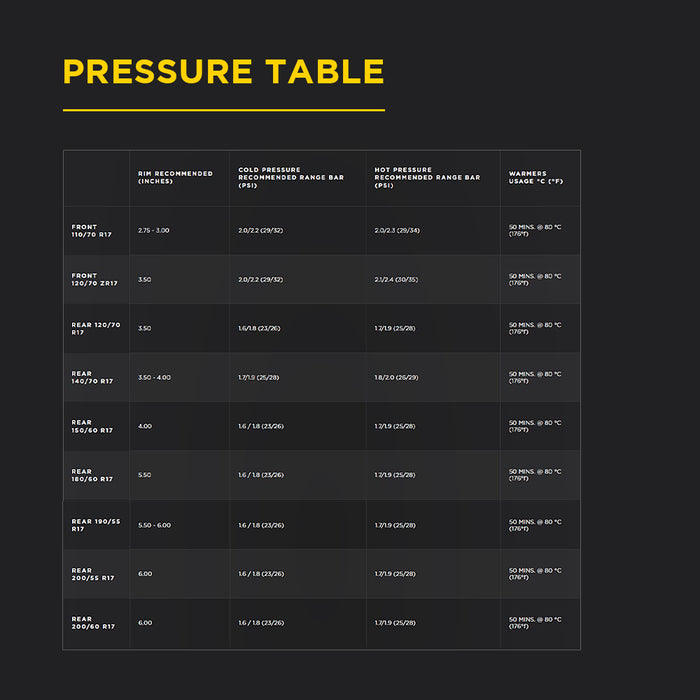Click the REAR 140/70 R17 row label
Image resolution: width=700 pixels, height=700 pixels.
pos(92,377)
